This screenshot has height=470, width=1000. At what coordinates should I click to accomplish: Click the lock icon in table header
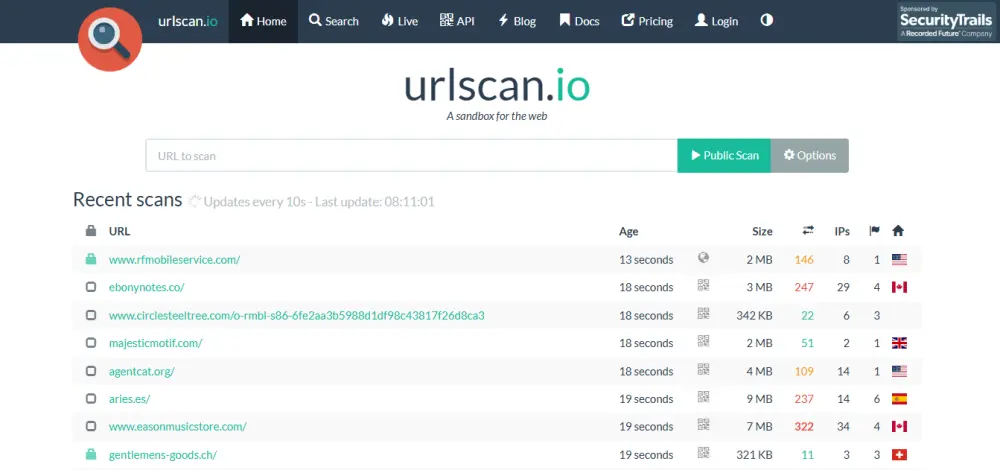click(x=91, y=231)
